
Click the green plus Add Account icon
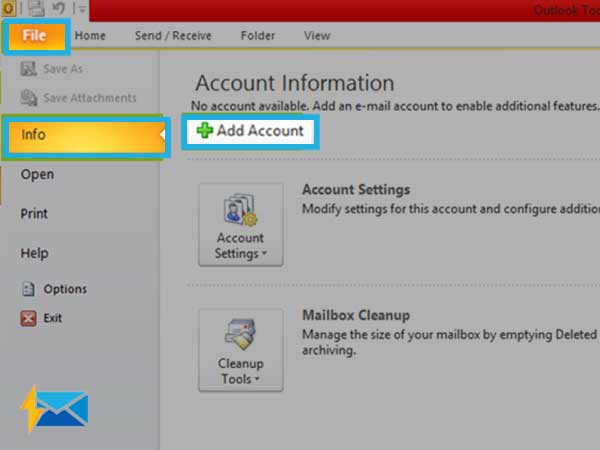[205, 130]
